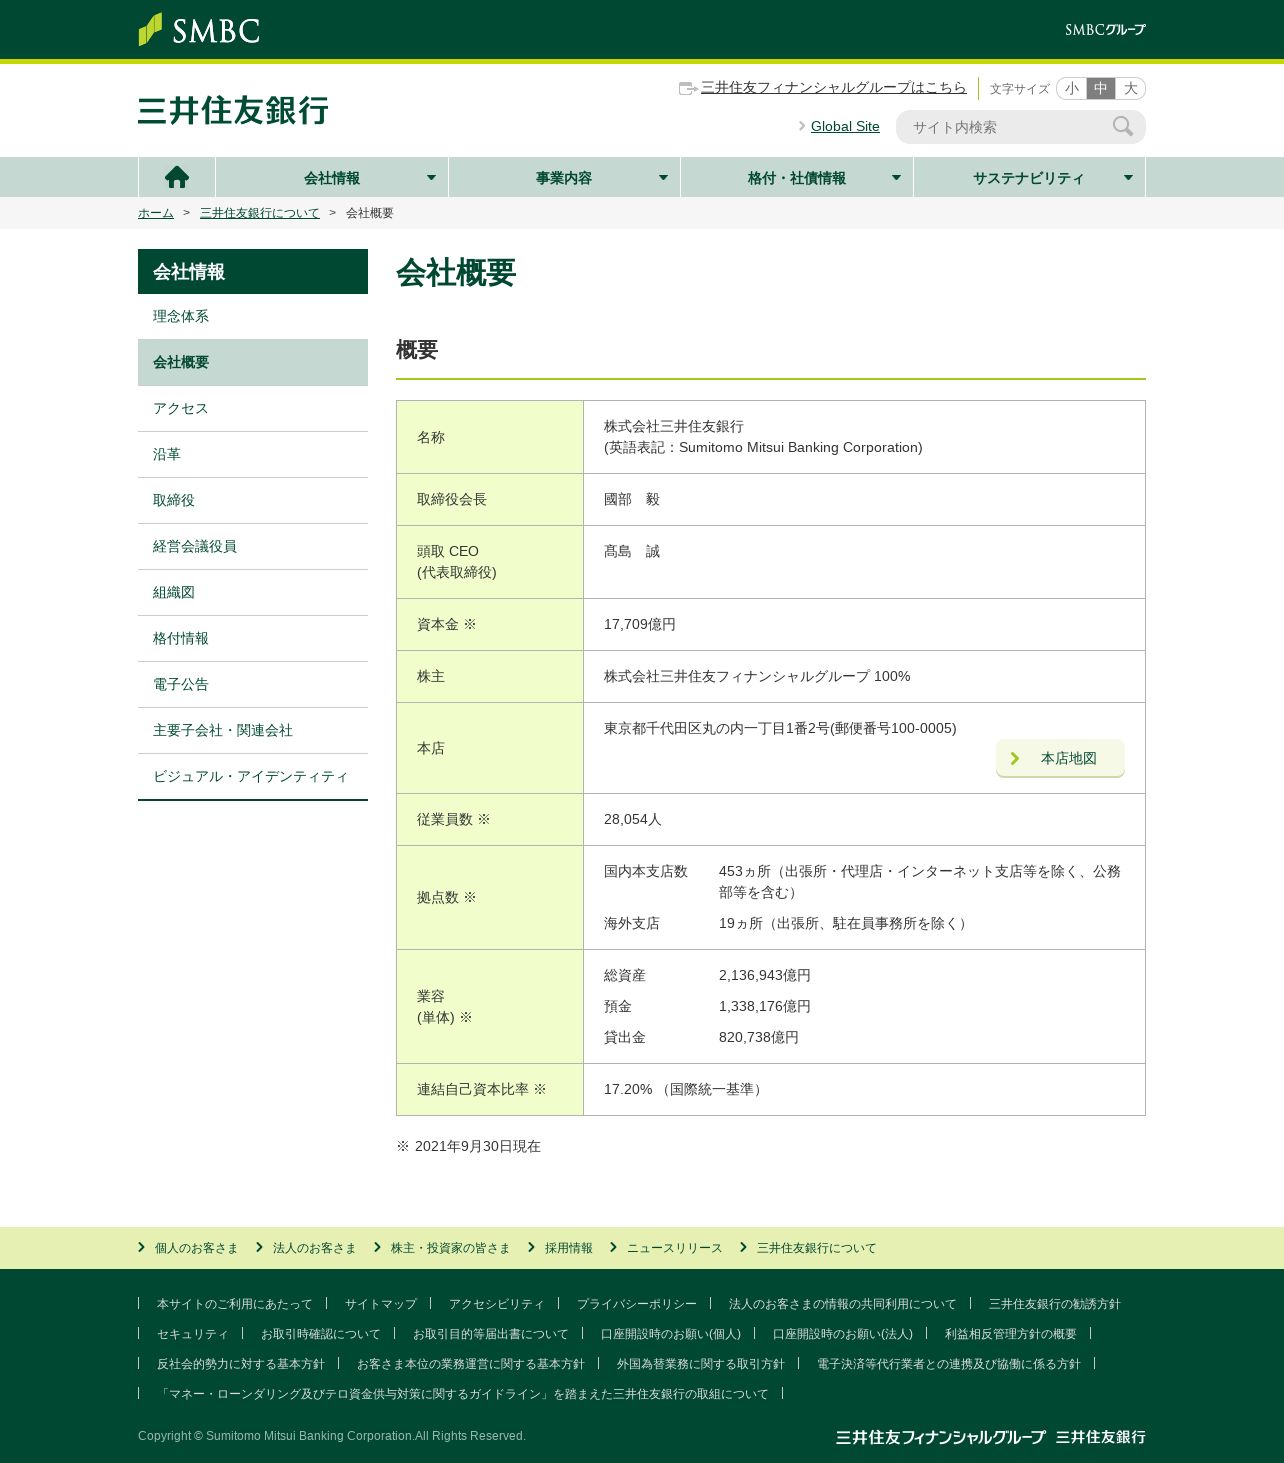
Task: Click ホーム in the breadcrumb
Action: [x=156, y=213]
